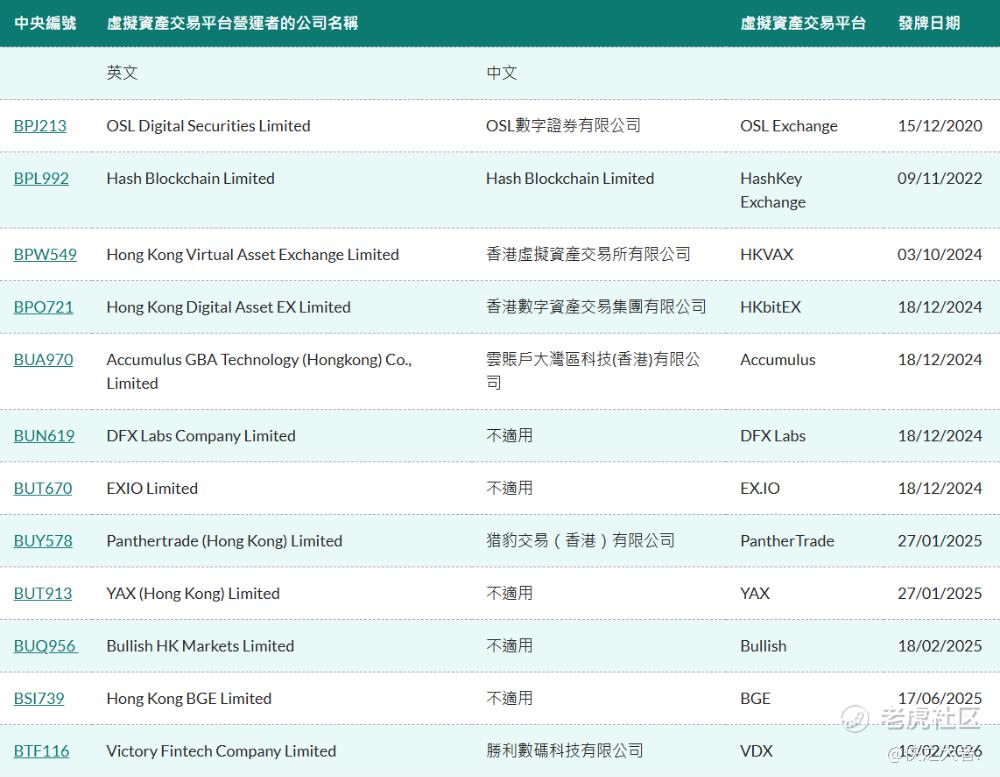Select 香港虛擬資產交易所有限公司 Chinese name
The image size is (1000, 777).
tap(588, 255)
